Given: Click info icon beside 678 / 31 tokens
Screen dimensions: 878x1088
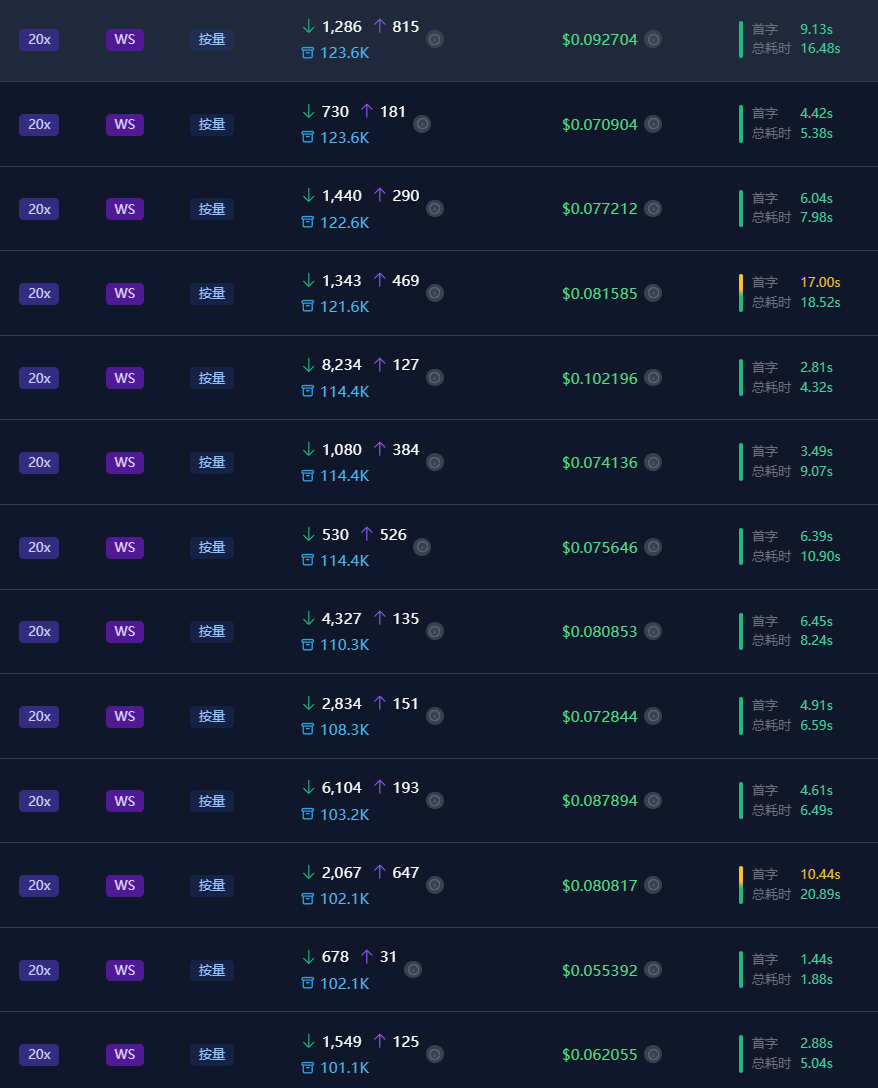Looking at the screenshot, I should (x=413, y=969).
